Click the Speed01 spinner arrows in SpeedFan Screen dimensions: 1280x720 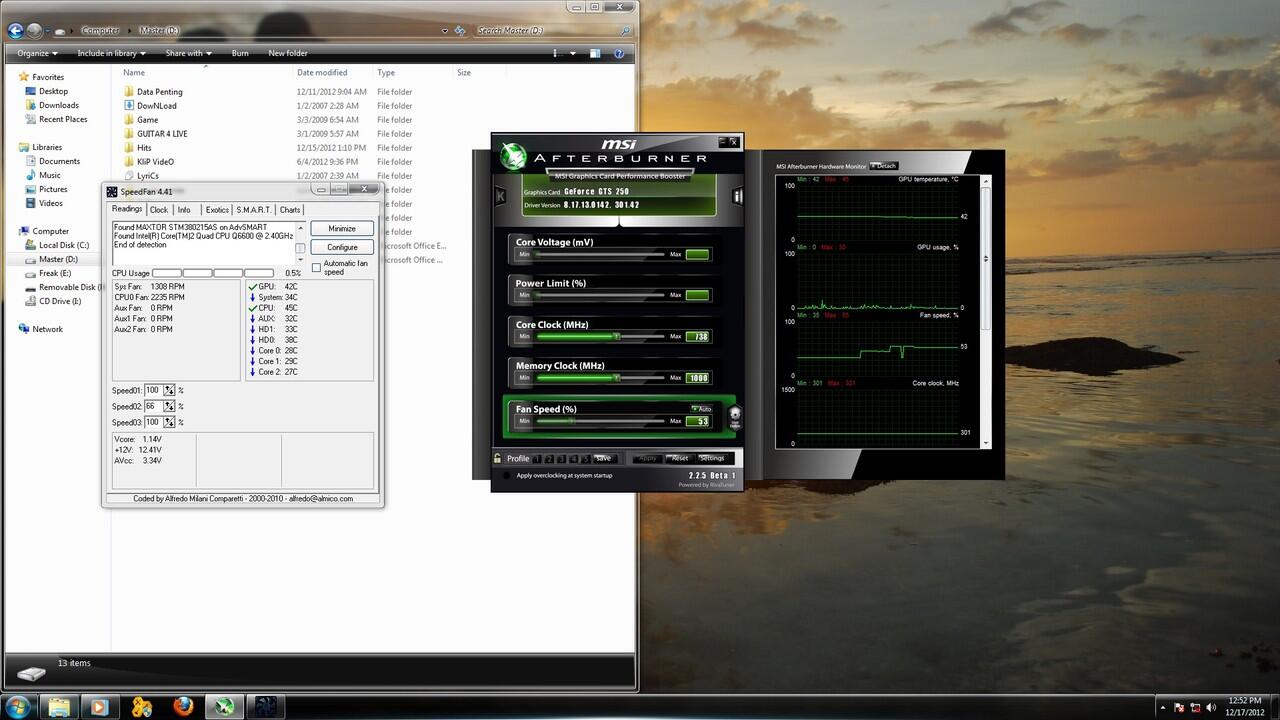point(169,390)
